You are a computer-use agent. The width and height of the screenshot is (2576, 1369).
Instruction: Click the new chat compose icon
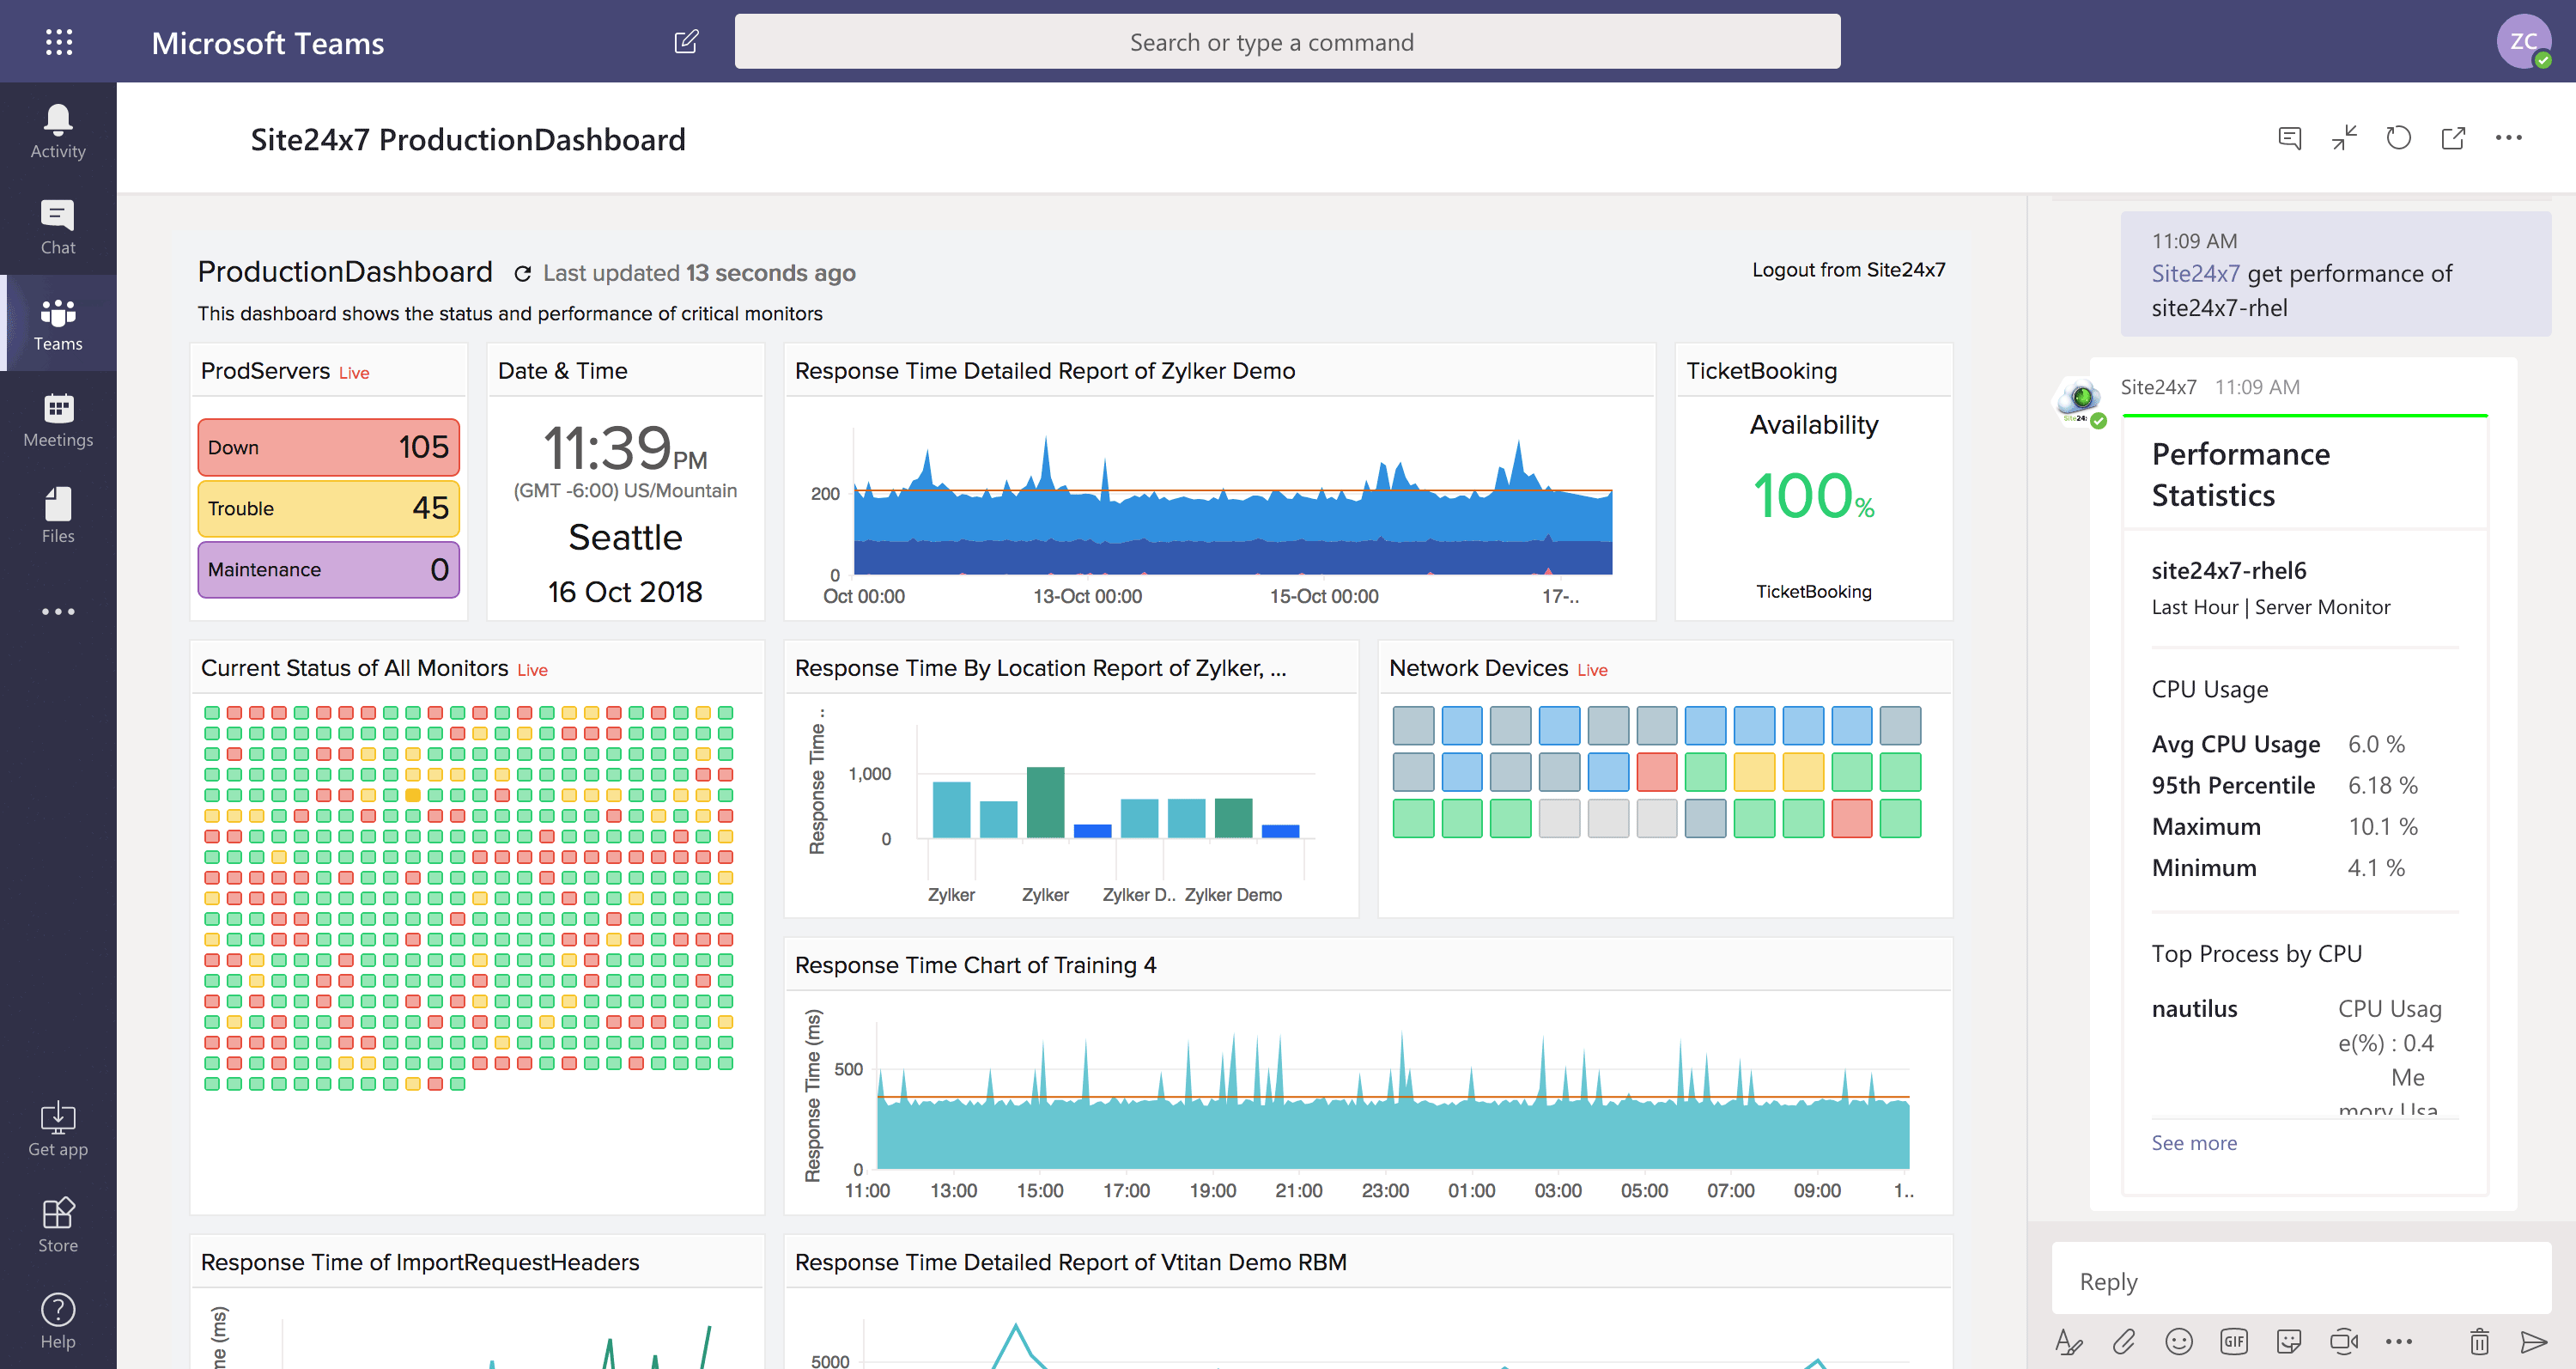[686, 42]
